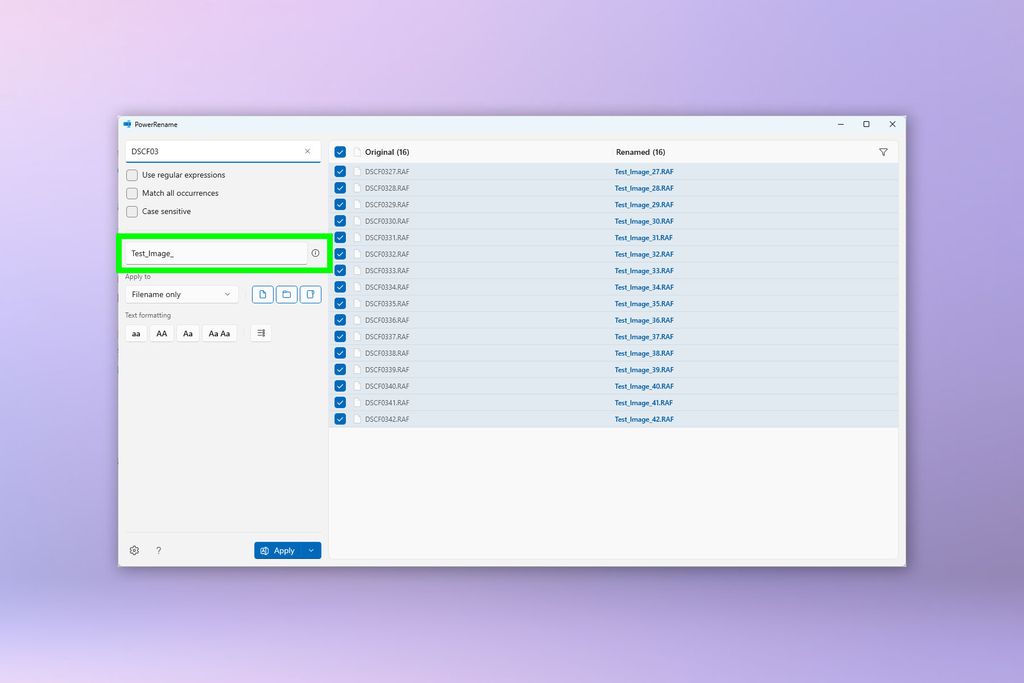
Task: Open the Filename only dropdown
Action: click(x=181, y=294)
